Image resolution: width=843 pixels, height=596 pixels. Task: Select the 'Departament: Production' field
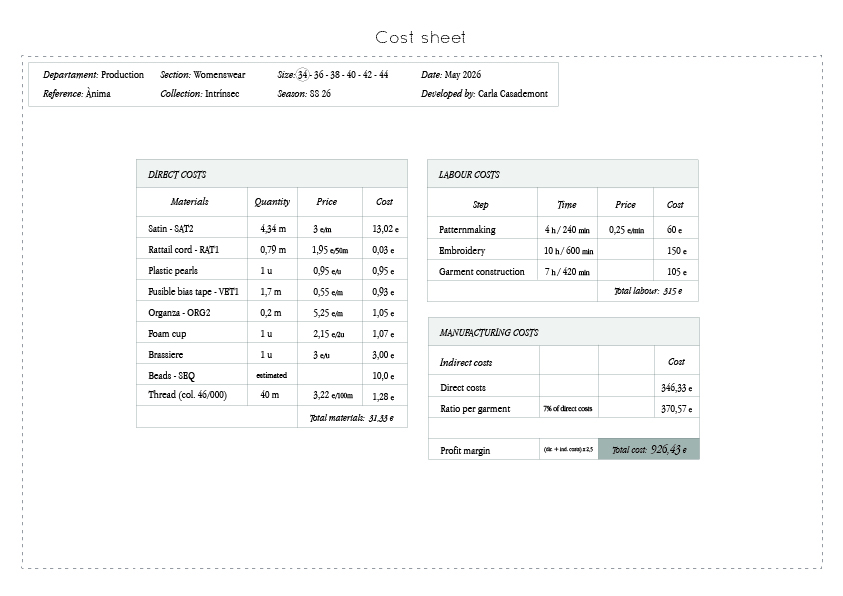tap(94, 75)
